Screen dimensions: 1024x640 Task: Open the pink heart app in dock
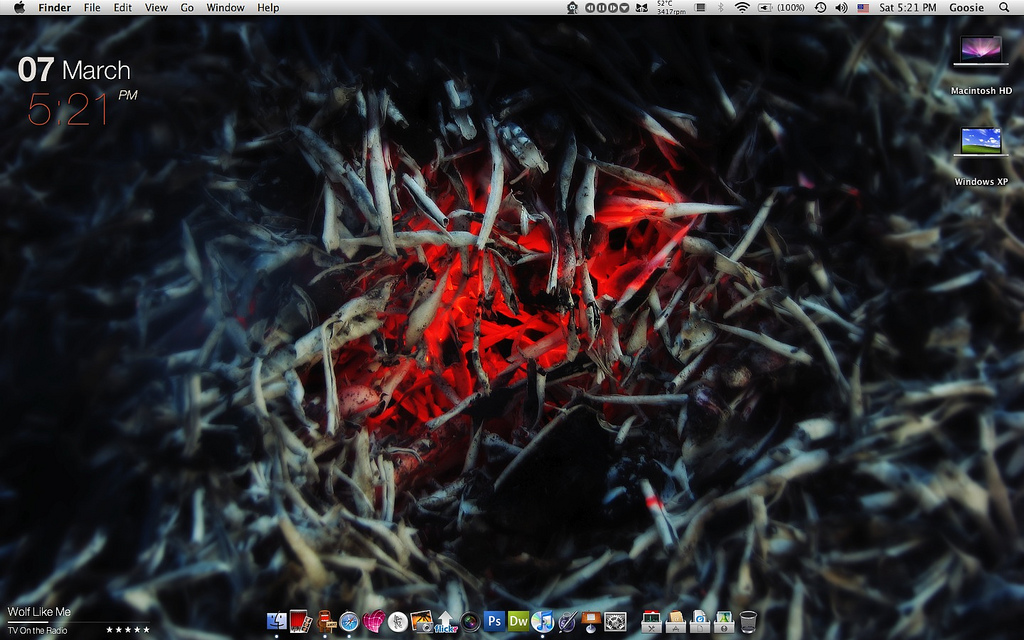(374, 621)
